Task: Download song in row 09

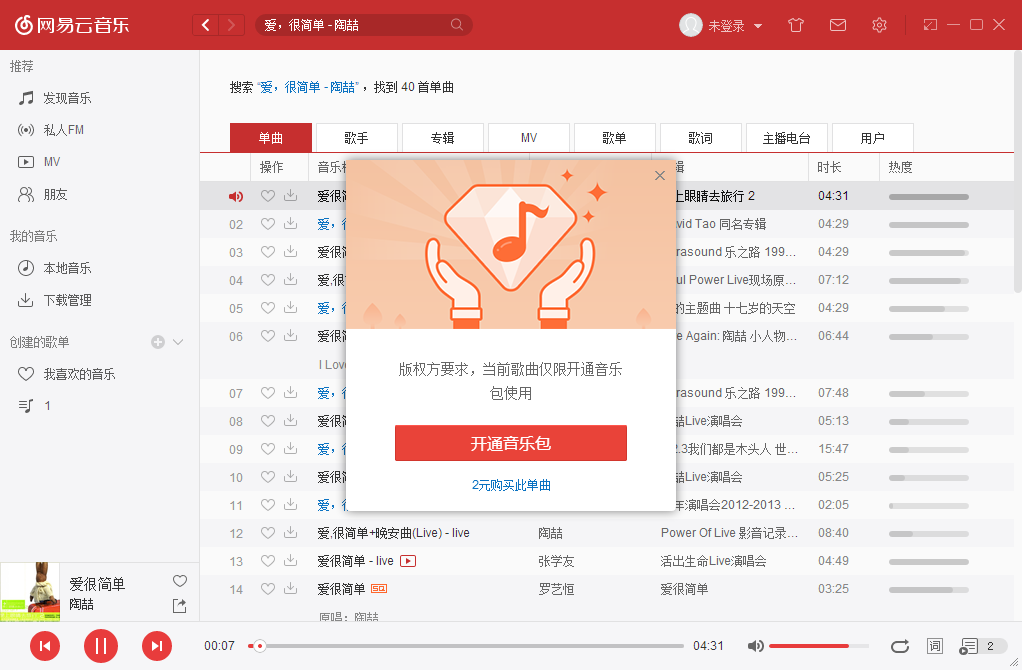Action: click(291, 448)
